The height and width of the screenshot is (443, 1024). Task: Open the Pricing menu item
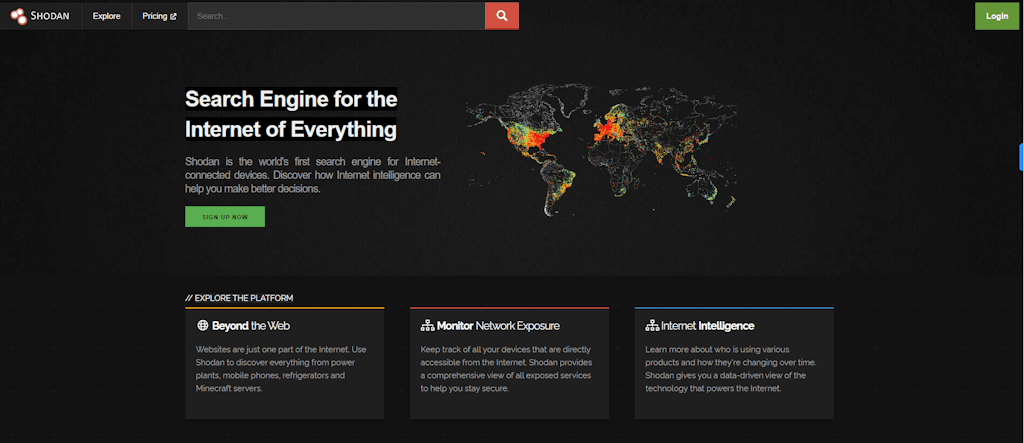[x=159, y=16]
